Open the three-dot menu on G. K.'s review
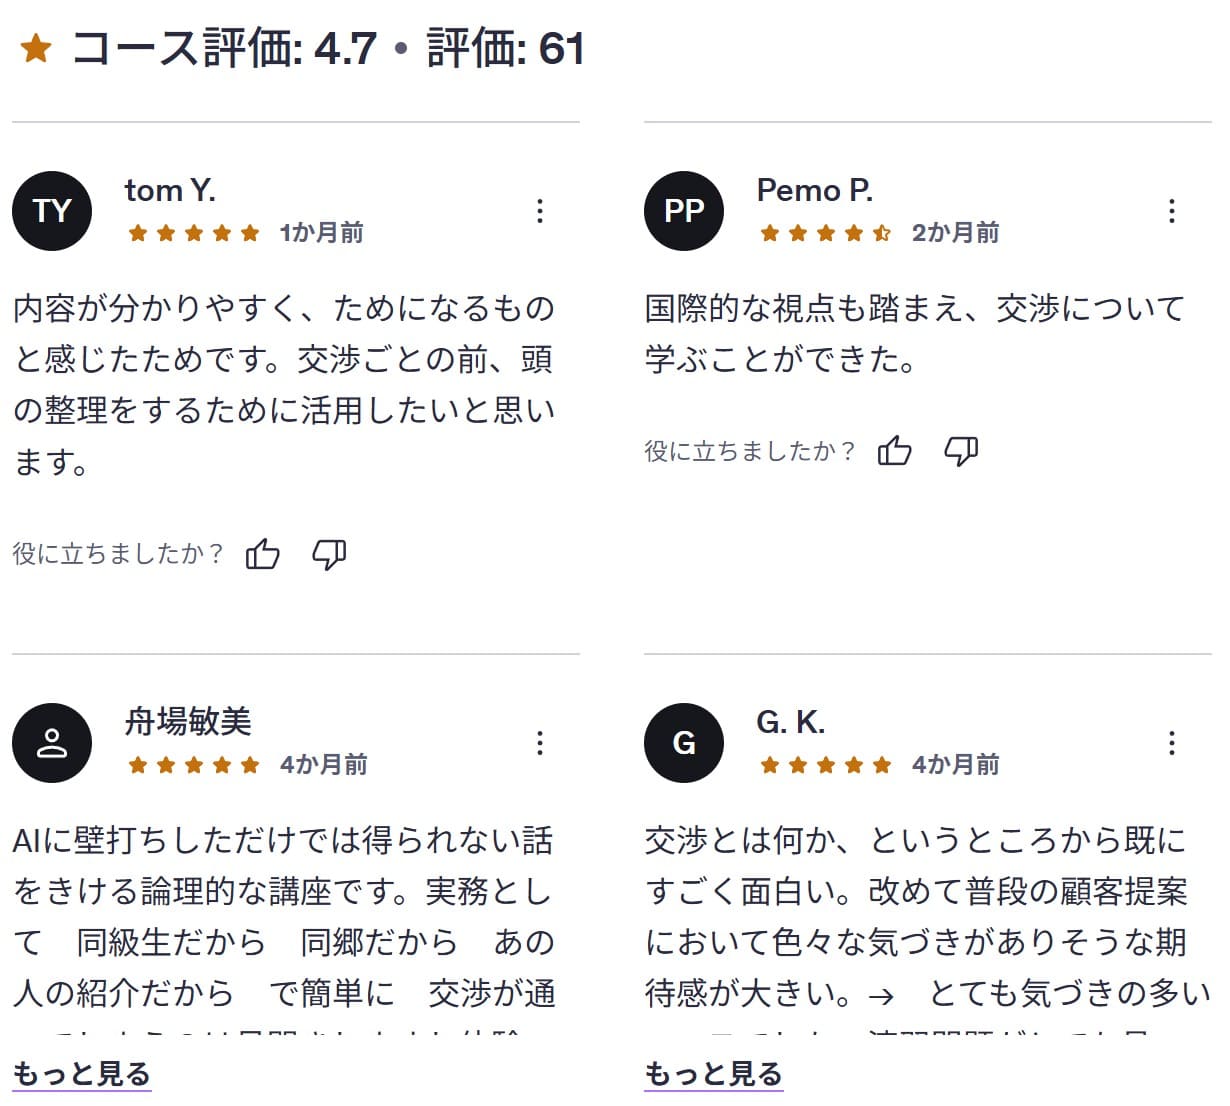Viewport: 1230px width, 1106px height. click(1172, 743)
